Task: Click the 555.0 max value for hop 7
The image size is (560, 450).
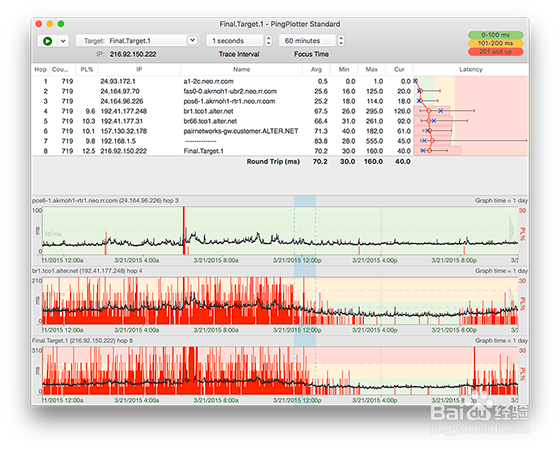Action: pyautogui.click(x=374, y=141)
